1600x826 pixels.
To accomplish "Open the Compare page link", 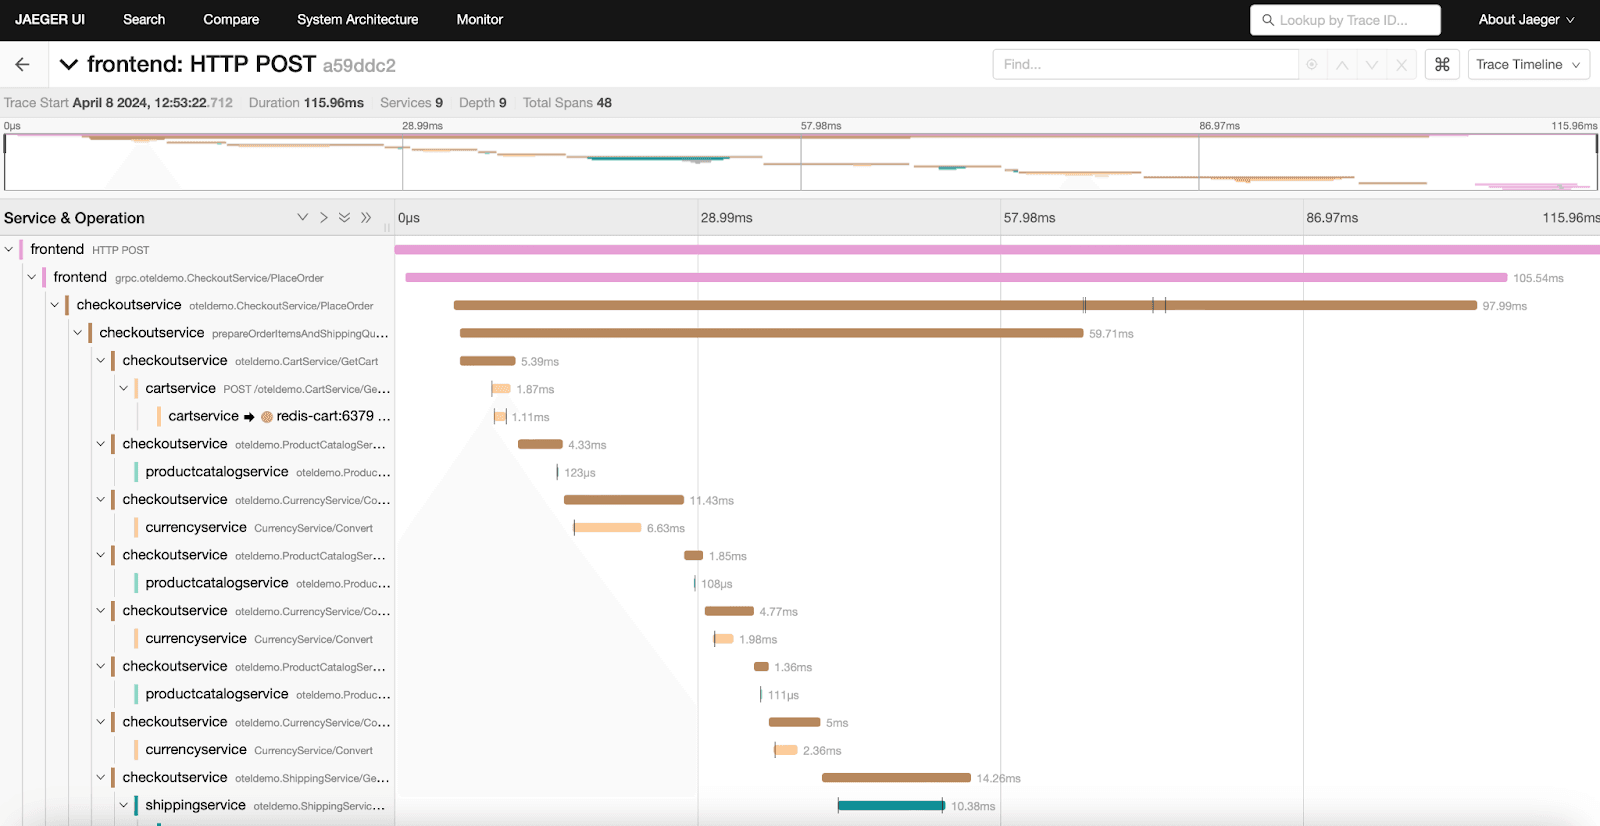I will 231,20.
